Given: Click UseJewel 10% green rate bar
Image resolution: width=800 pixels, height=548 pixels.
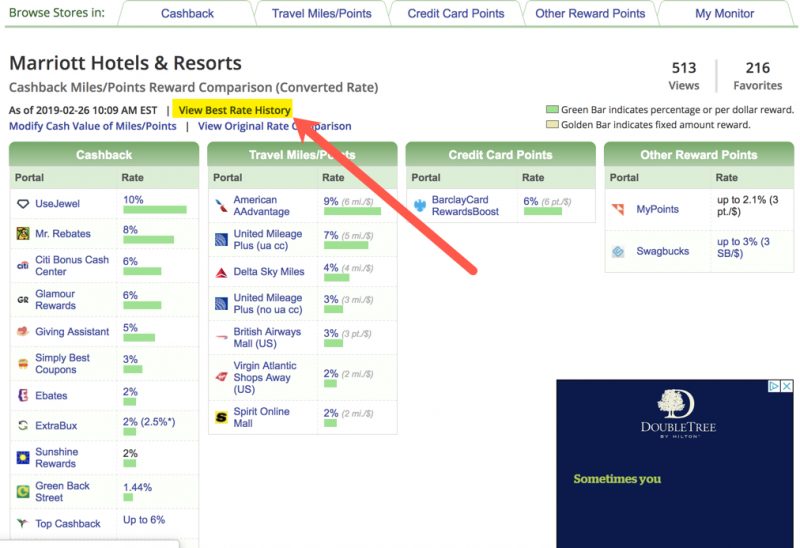Looking at the screenshot, I should coord(155,210).
